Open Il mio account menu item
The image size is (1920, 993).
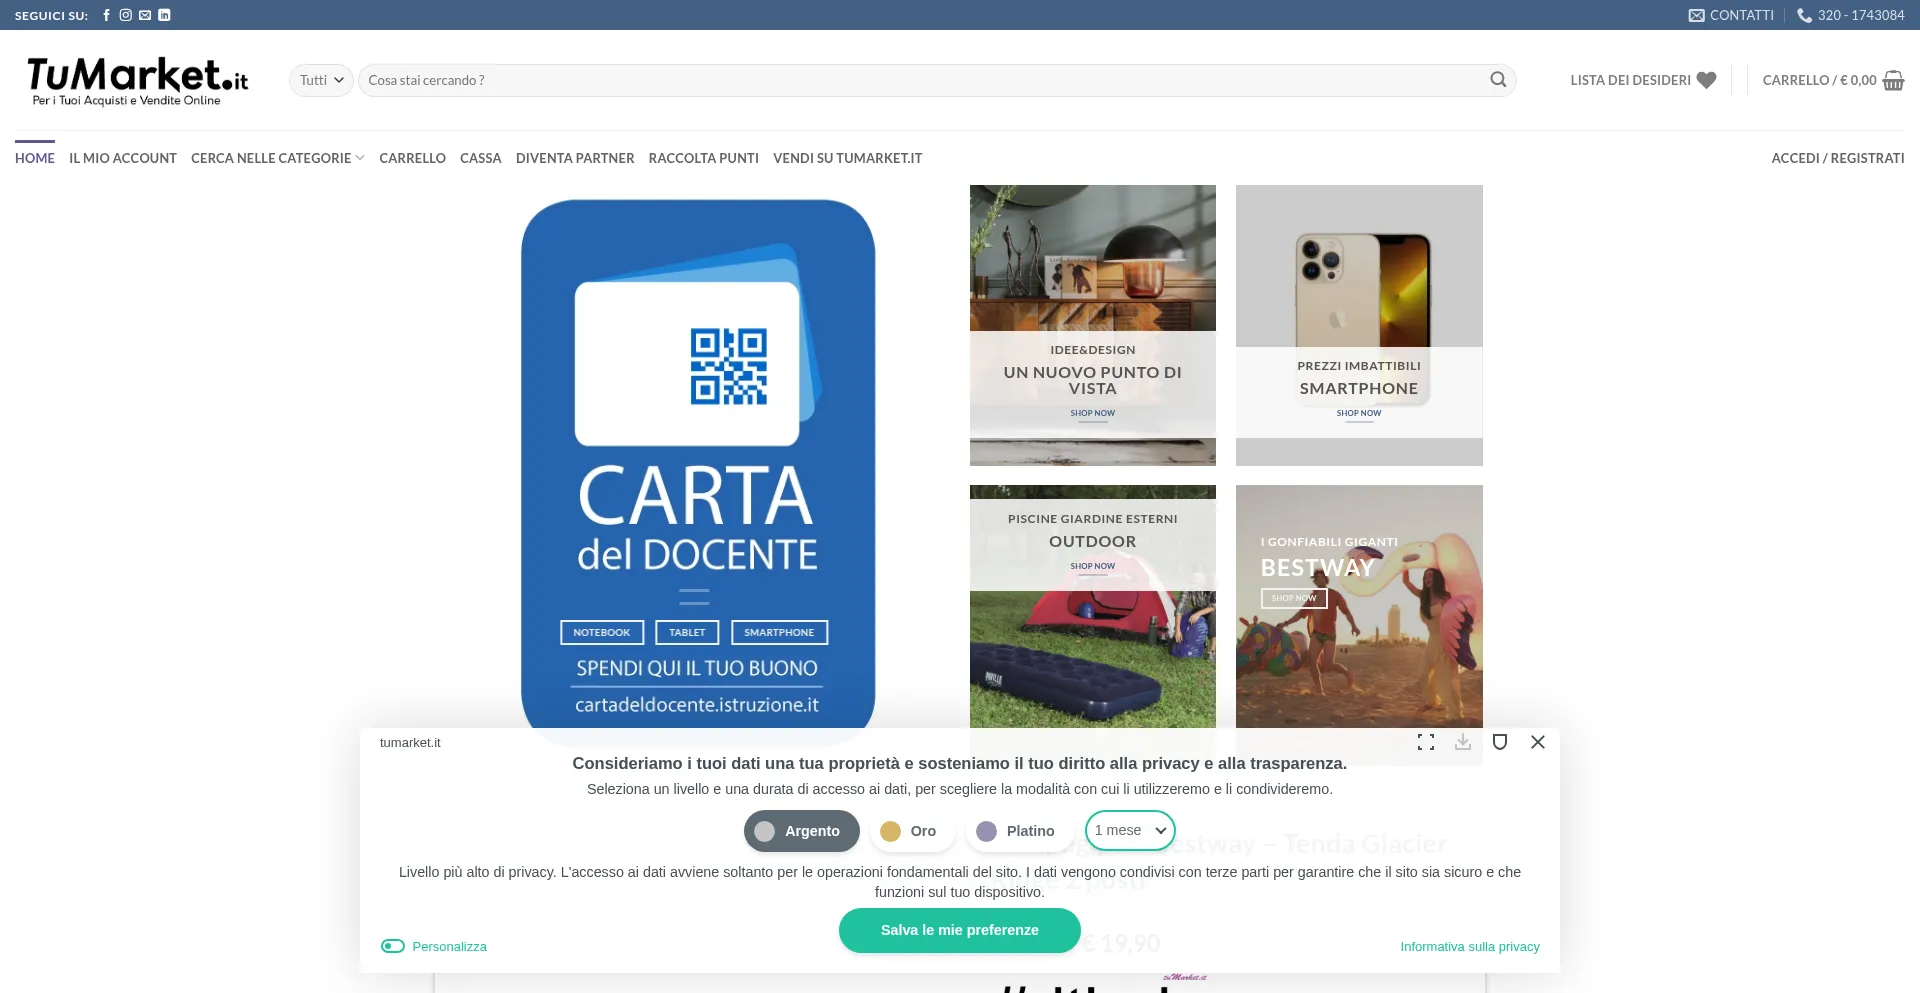(123, 158)
